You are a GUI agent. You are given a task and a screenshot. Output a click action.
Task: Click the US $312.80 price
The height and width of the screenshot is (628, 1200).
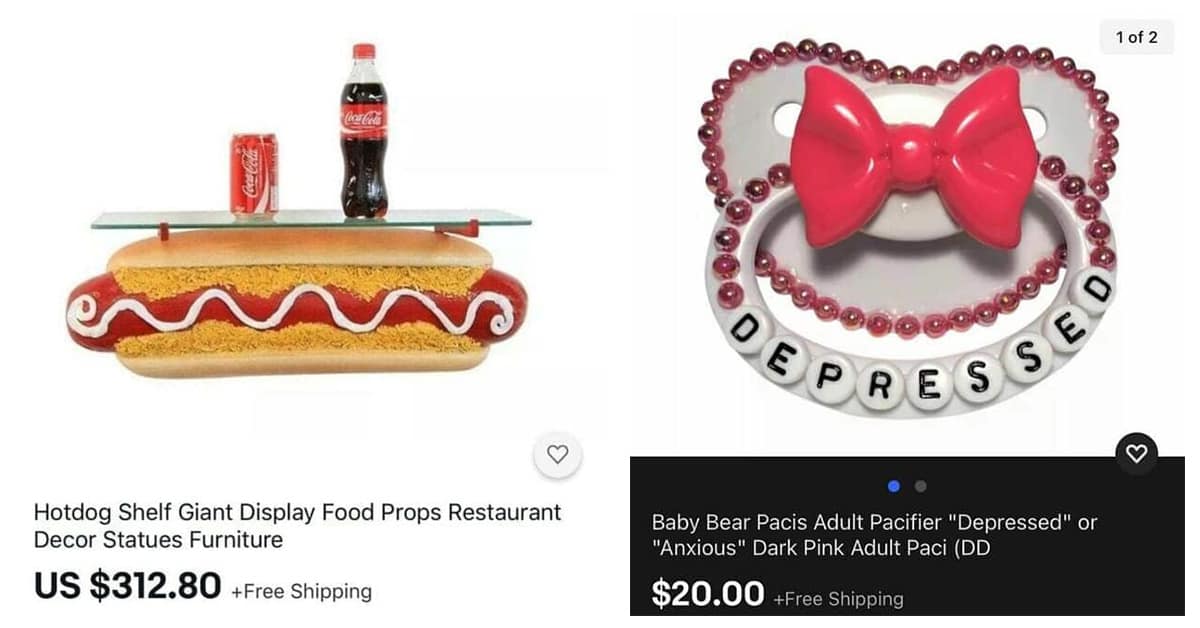[127, 587]
